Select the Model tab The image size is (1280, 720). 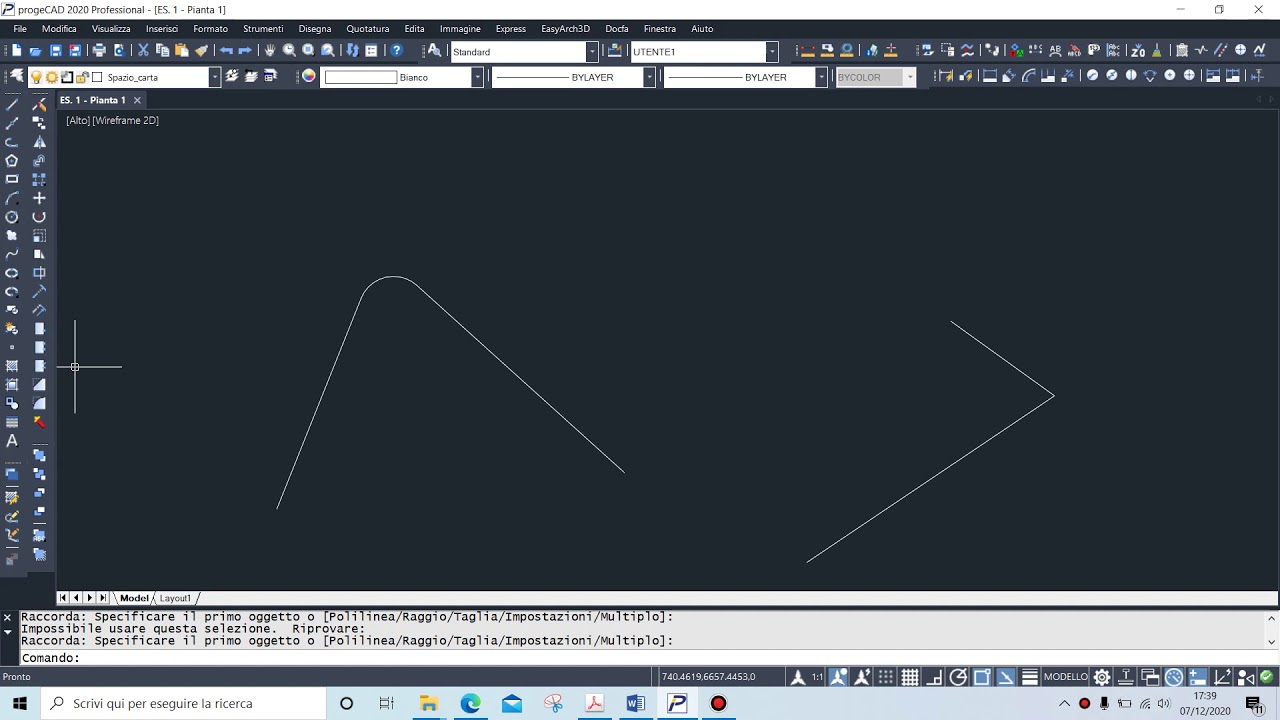[134, 598]
